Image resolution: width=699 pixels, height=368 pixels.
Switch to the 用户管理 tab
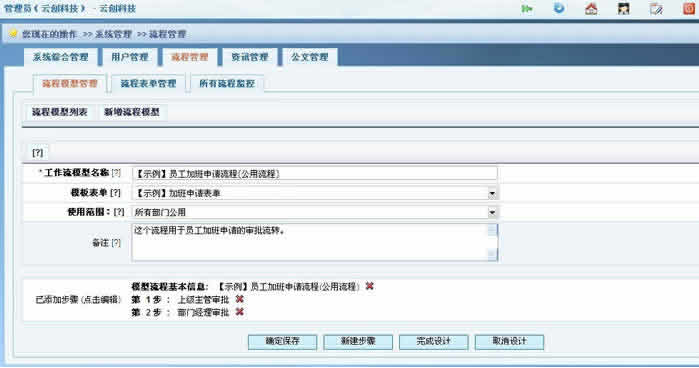(x=130, y=57)
